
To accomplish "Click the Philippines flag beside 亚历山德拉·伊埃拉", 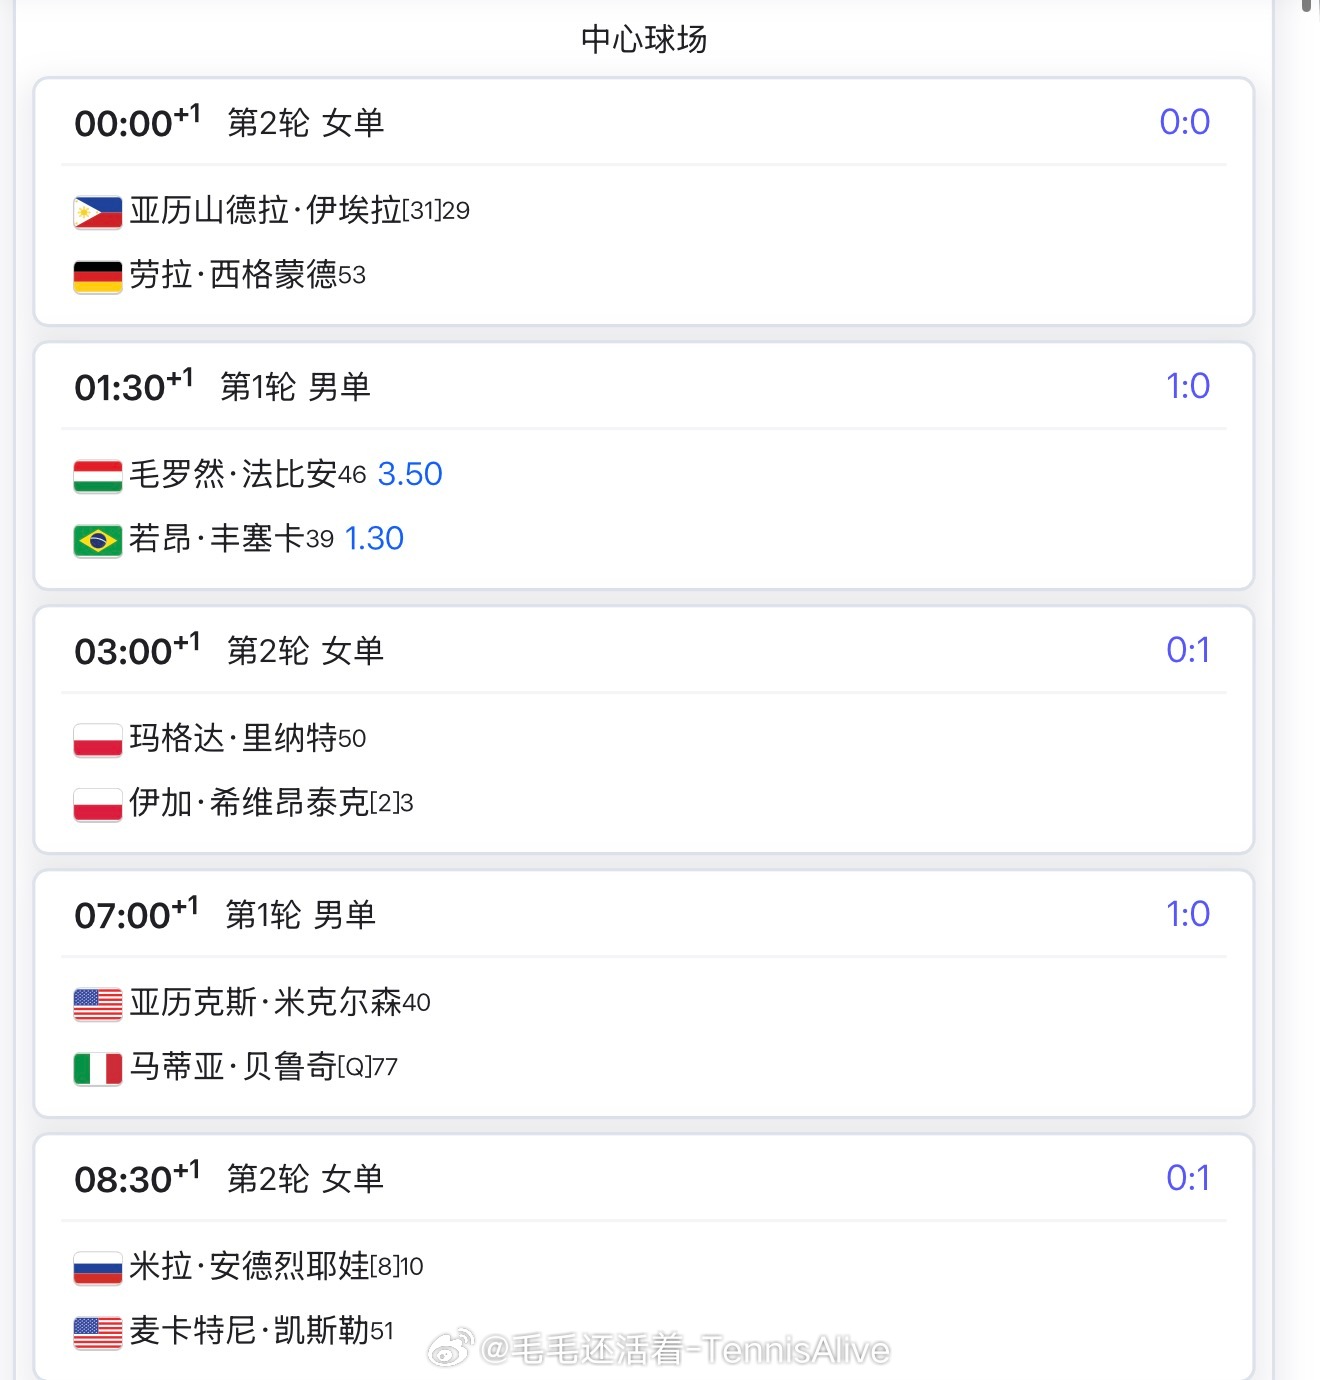I will (x=98, y=211).
